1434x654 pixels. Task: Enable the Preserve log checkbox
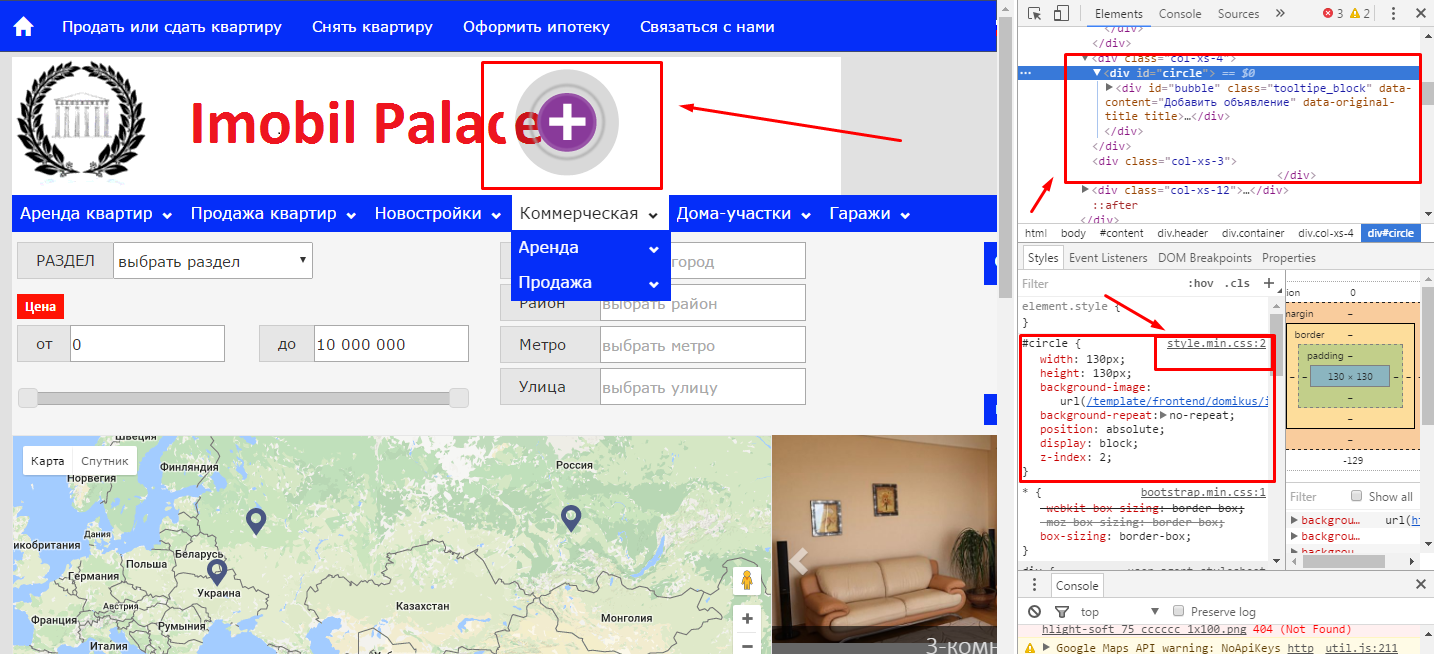pyautogui.click(x=1179, y=611)
